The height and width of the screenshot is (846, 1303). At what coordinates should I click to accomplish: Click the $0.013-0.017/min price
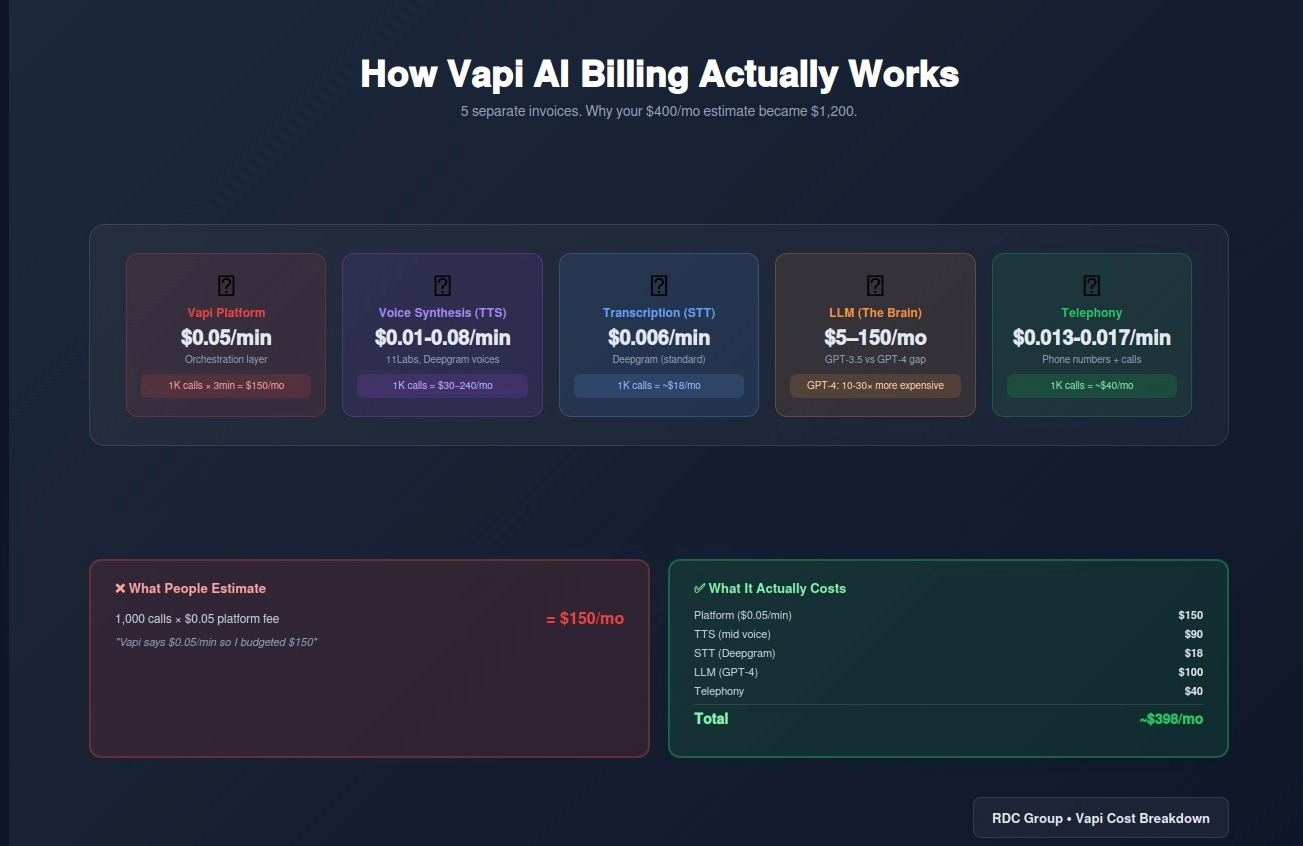tap(1091, 337)
